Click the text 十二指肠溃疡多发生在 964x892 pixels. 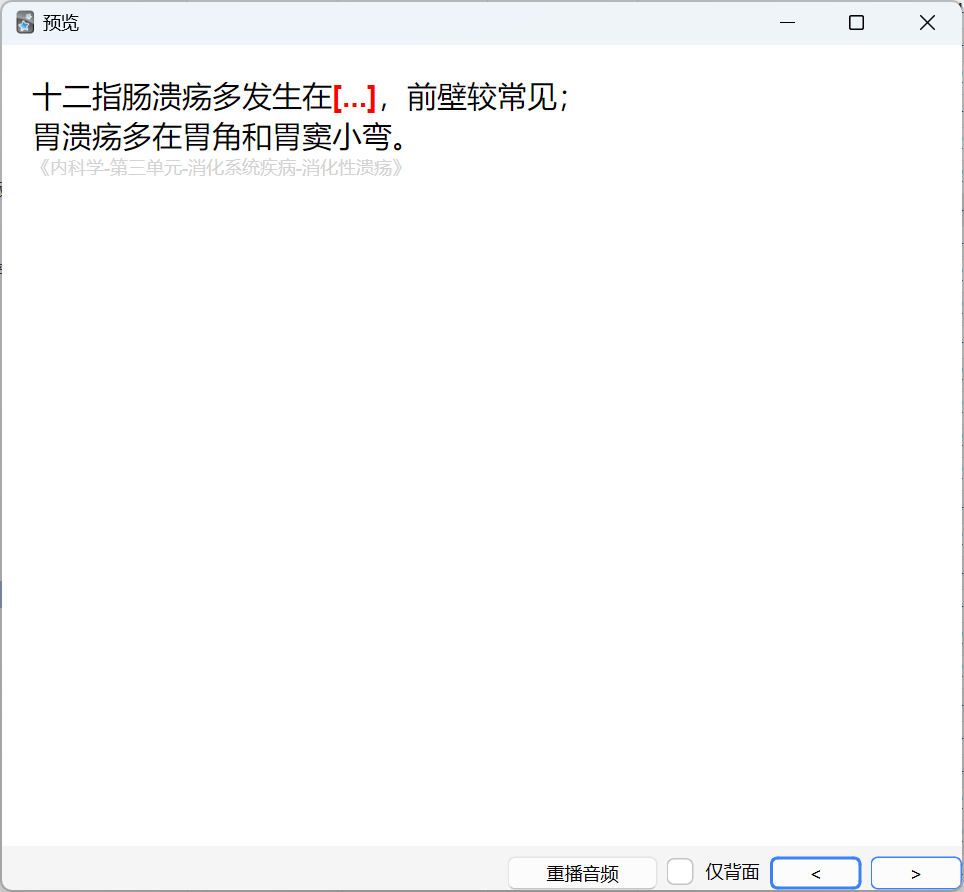pos(183,98)
